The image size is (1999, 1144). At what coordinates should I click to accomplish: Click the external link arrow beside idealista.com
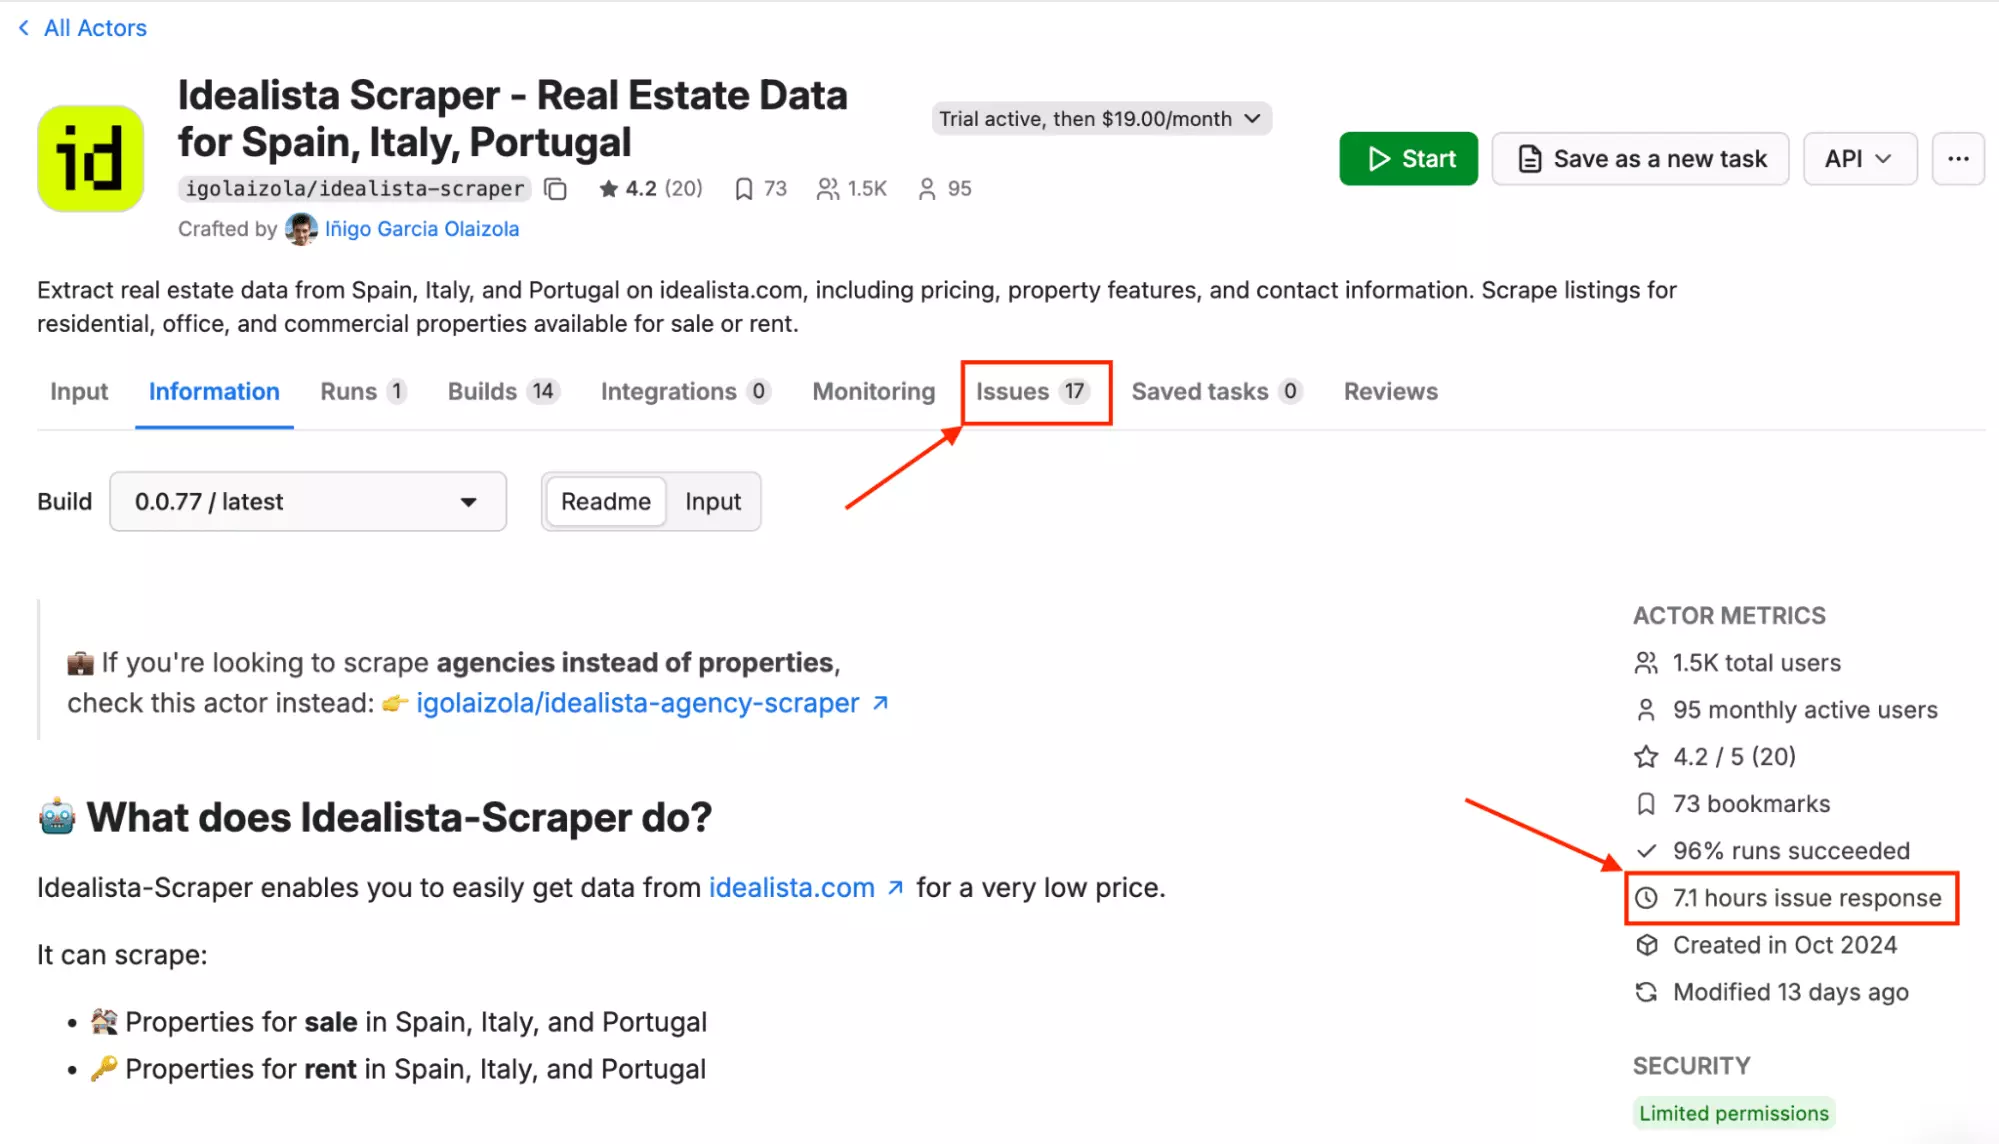point(895,886)
